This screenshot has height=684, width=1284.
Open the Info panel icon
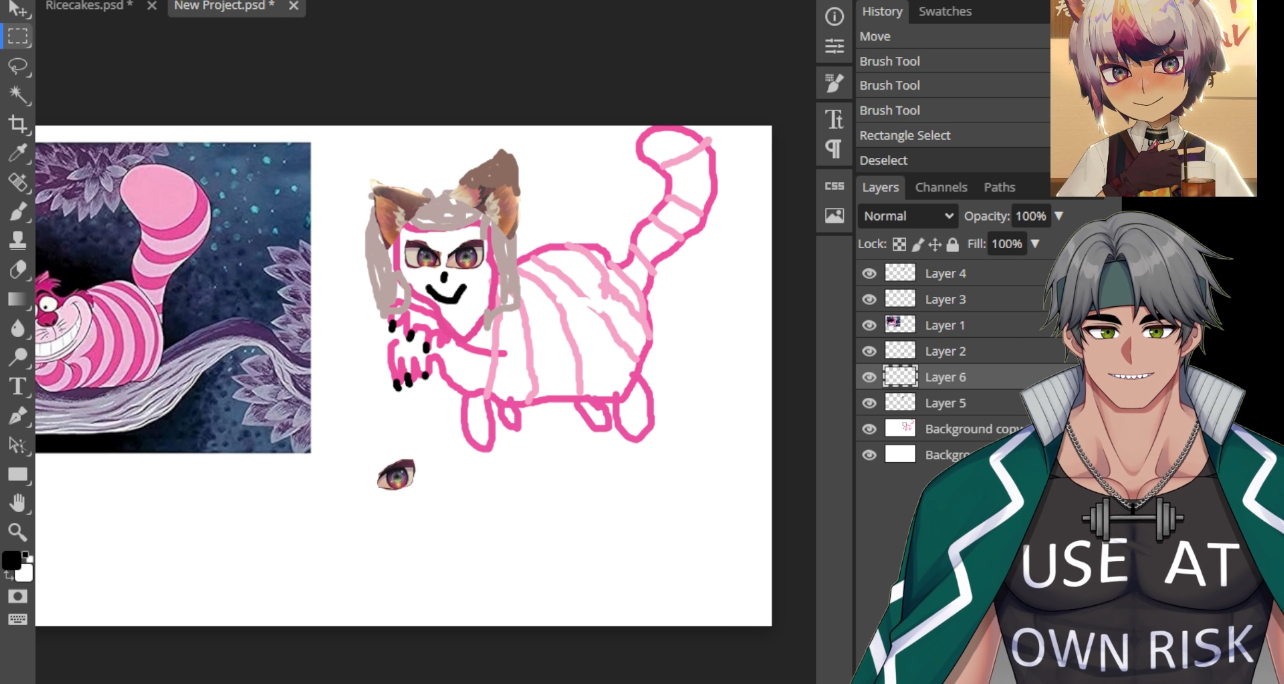click(x=834, y=16)
